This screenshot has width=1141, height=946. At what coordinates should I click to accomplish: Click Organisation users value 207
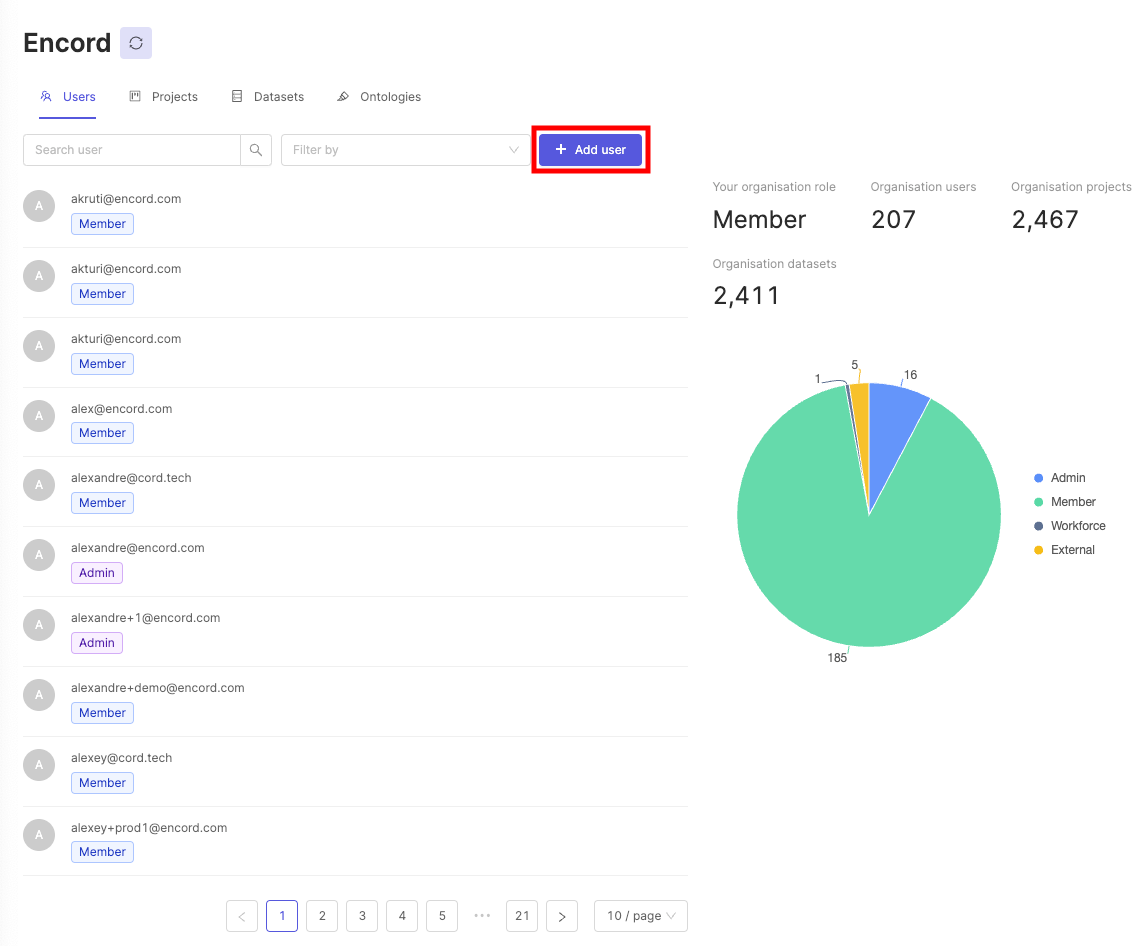[x=894, y=219]
